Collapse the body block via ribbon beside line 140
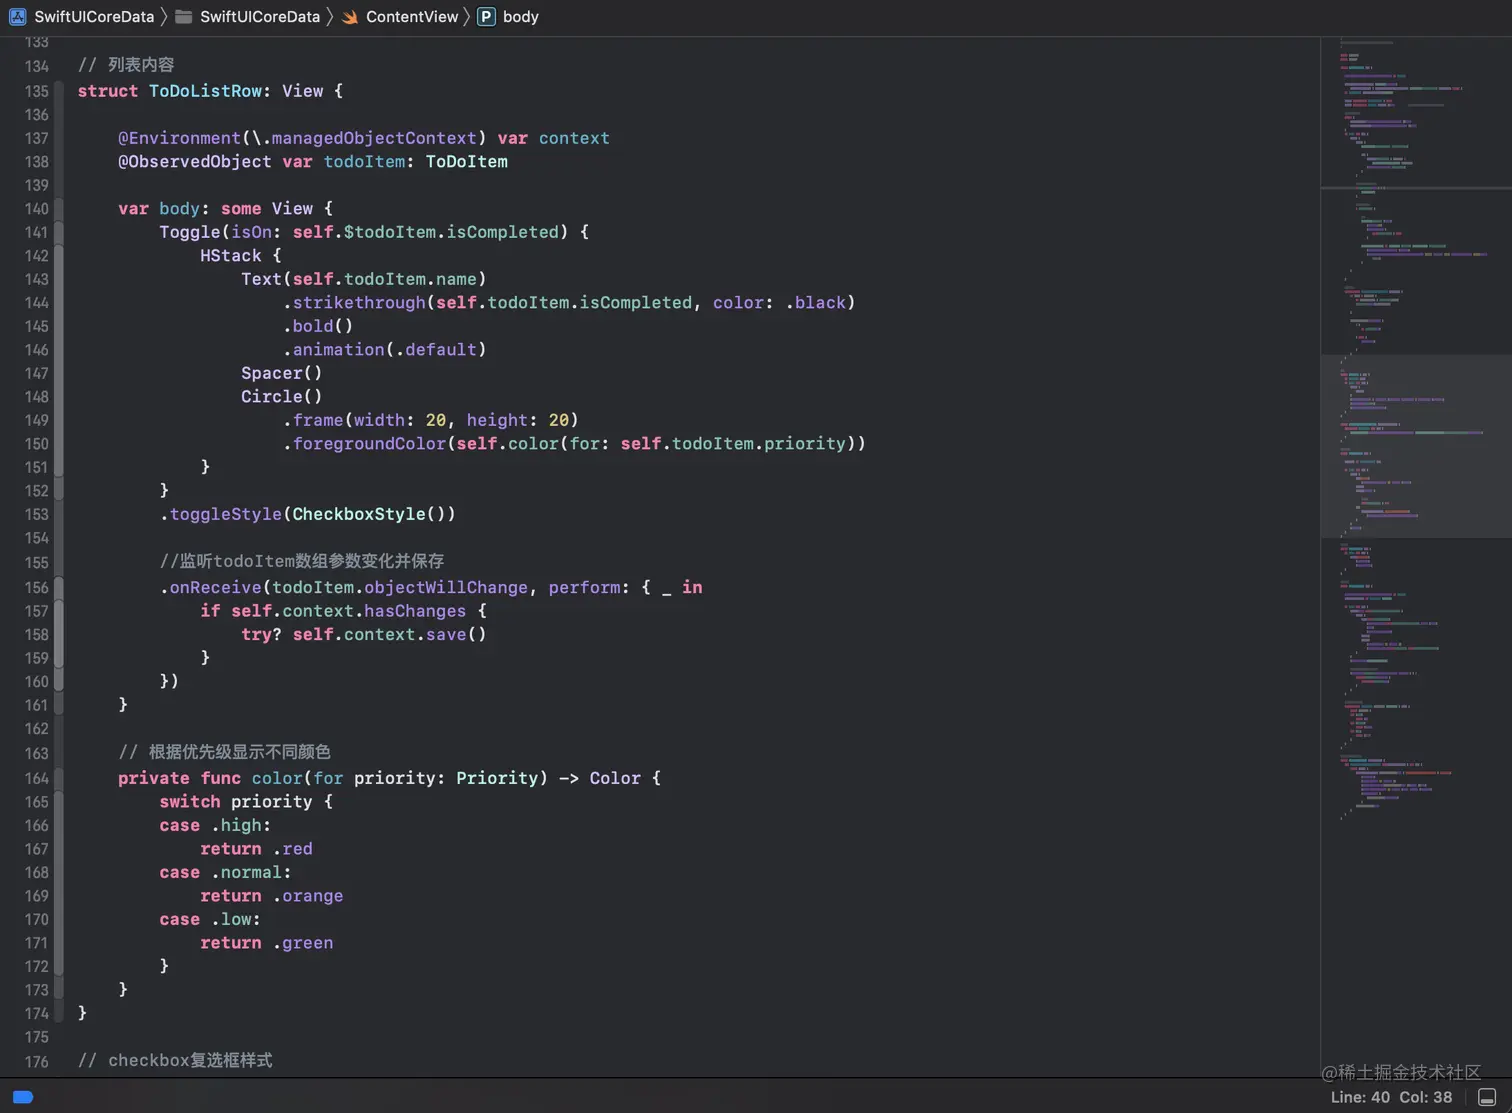This screenshot has height=1113, width=1512. 59,208
